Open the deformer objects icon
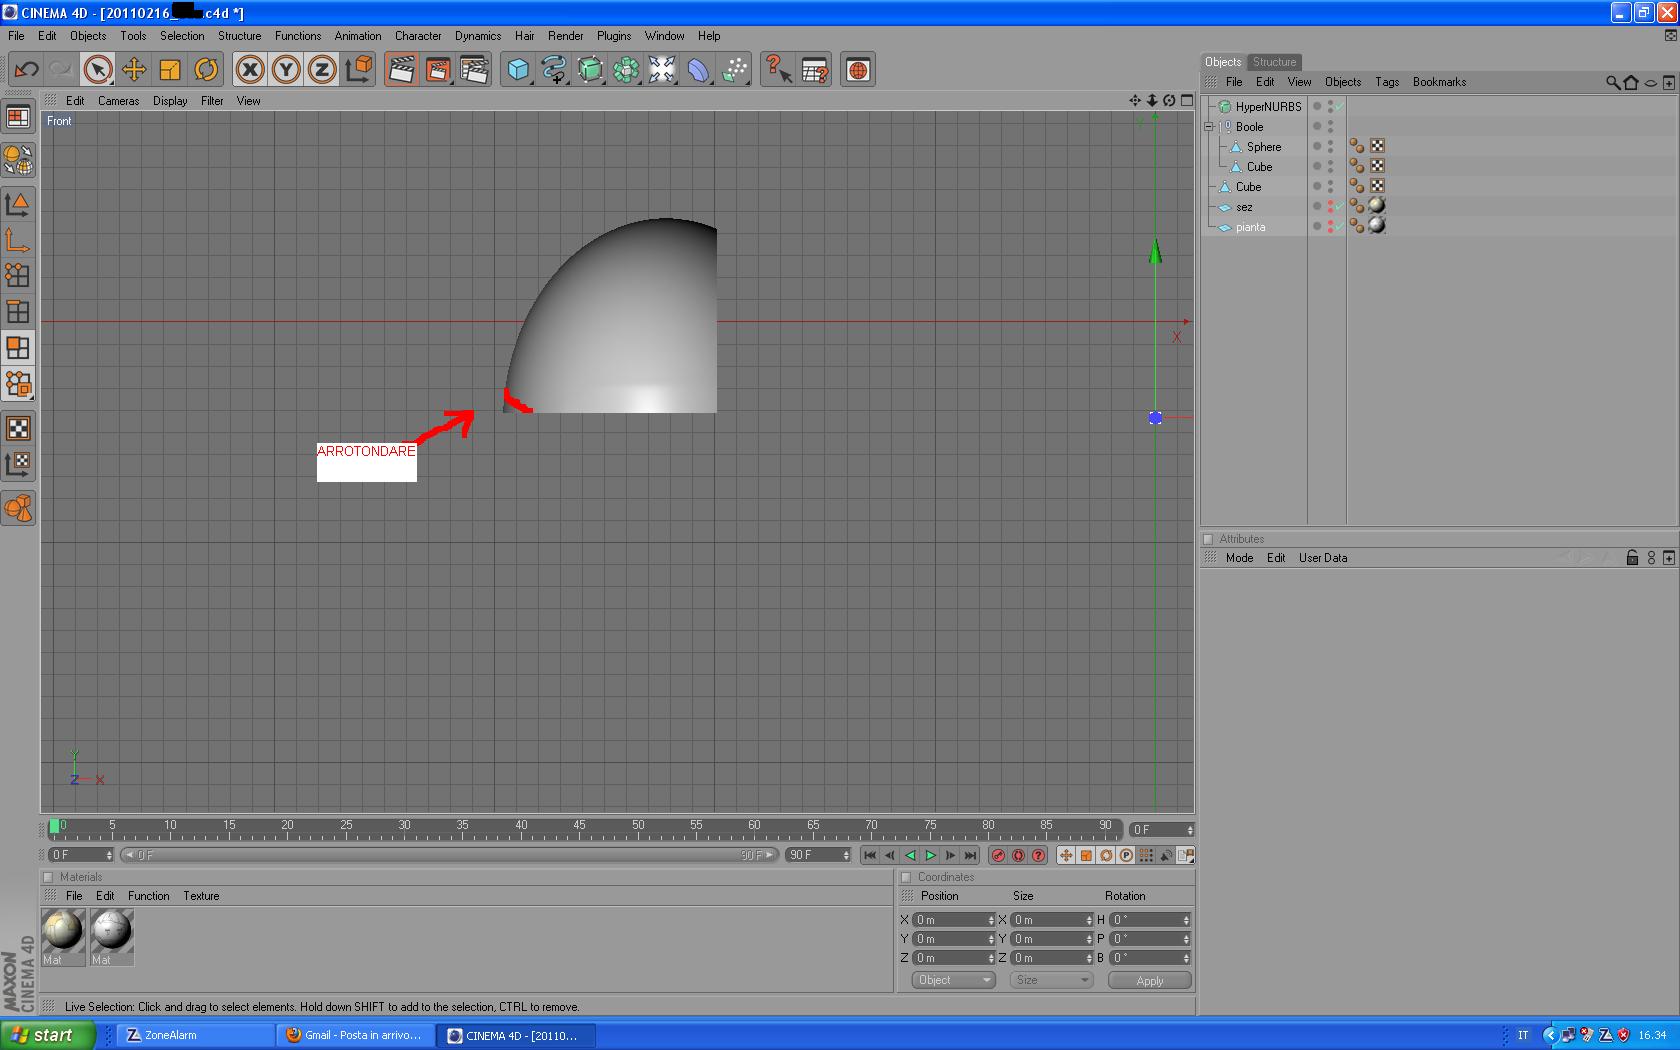1680x1050 pixels. point(698,70)
